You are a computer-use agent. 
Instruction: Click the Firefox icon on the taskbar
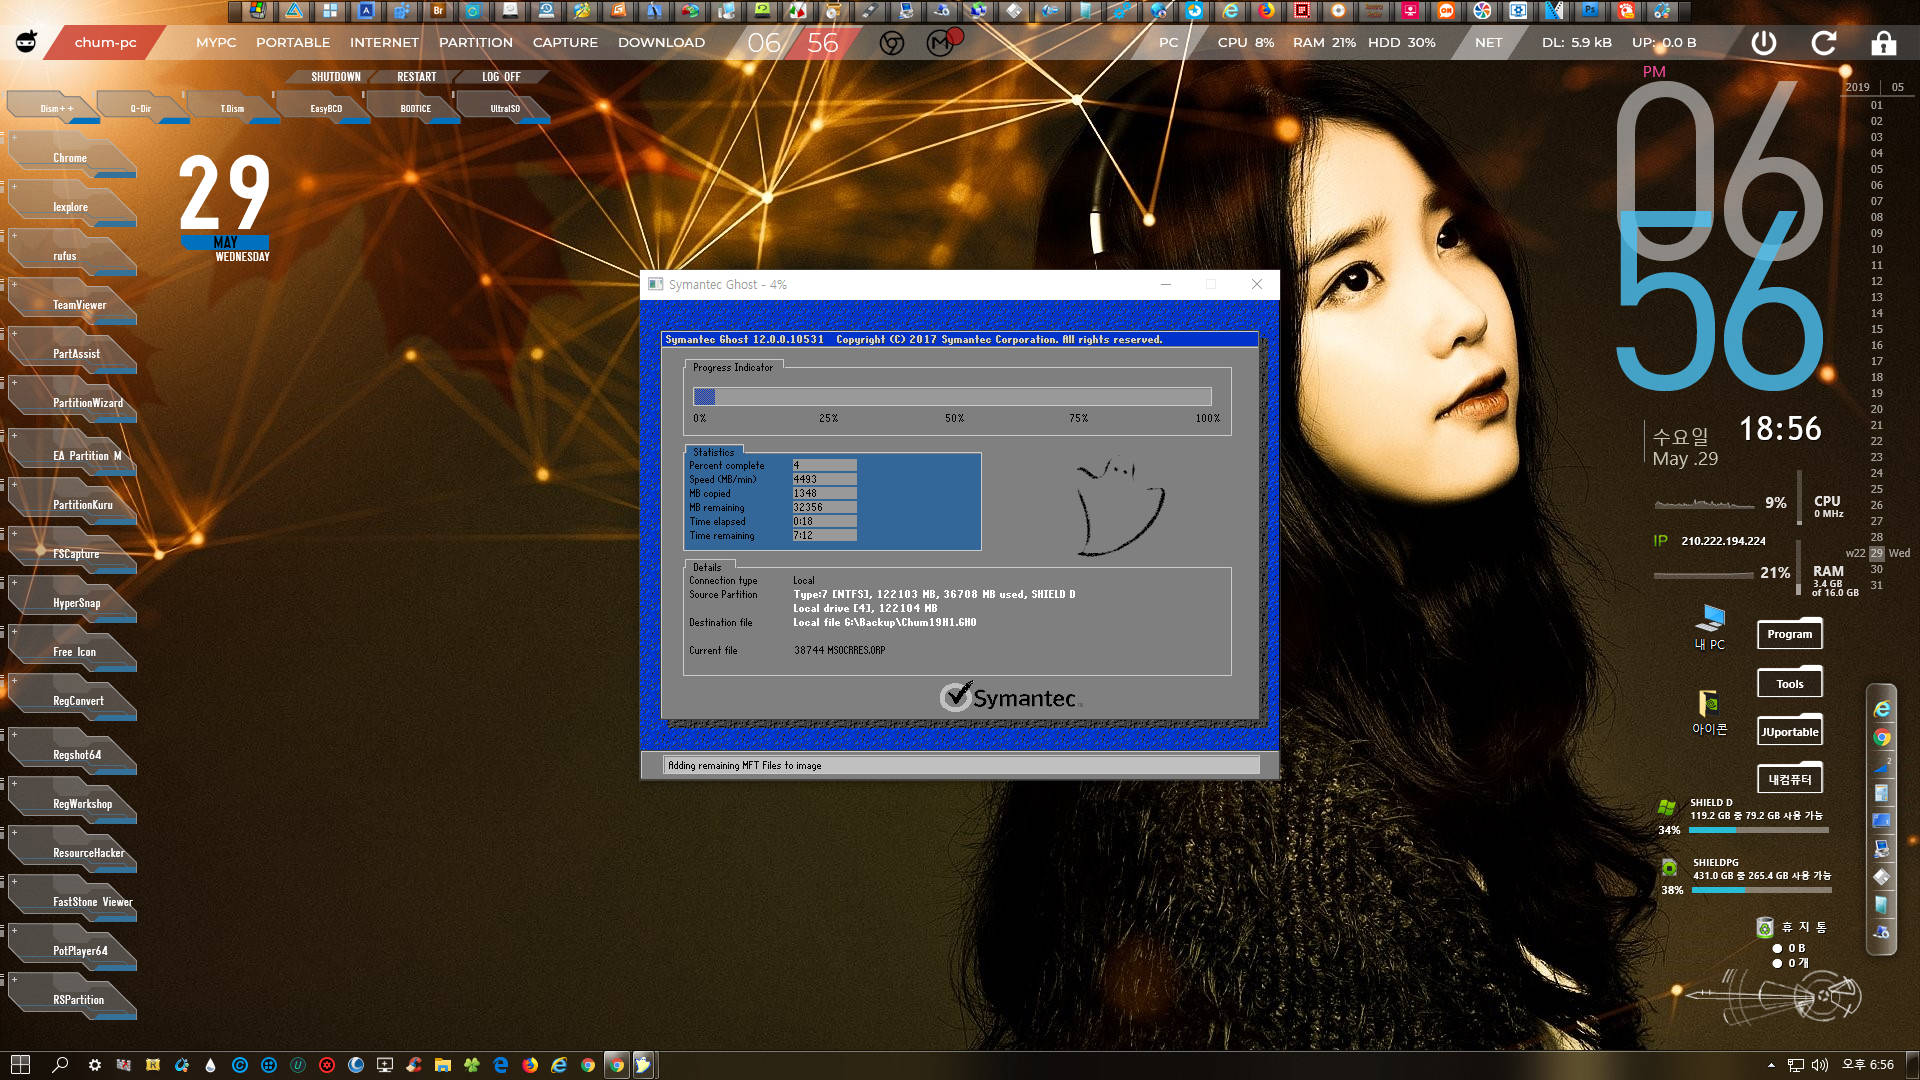click(529, 1065)
